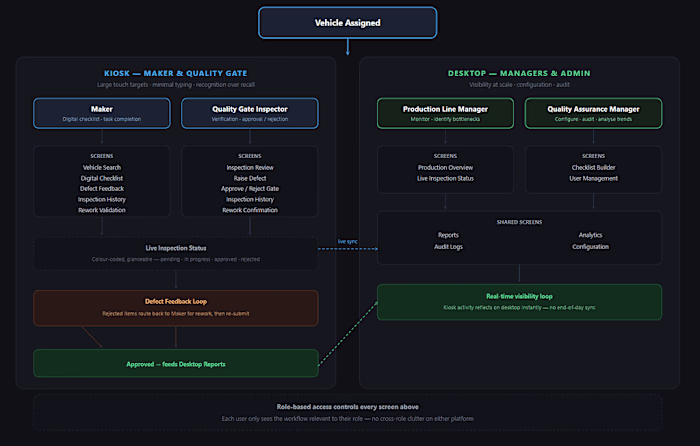This screenshot has width=700, height=446.
Task: Click Inspection Review entry
Action: (250, 167)
